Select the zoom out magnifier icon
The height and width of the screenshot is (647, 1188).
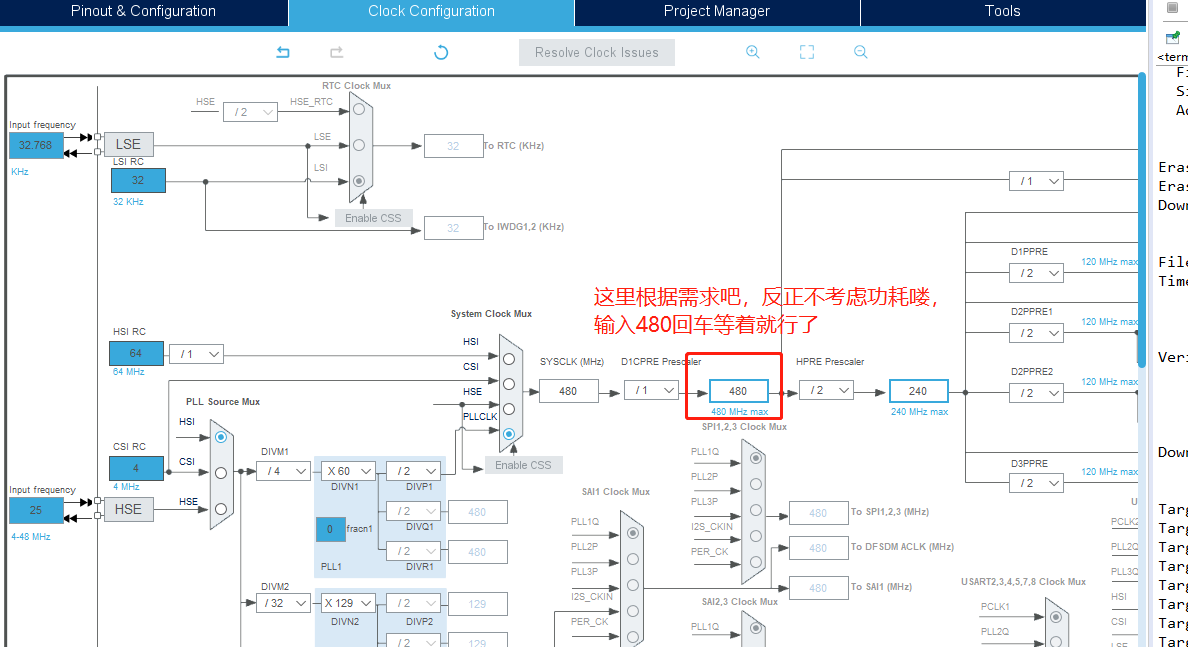coord(860,51)
